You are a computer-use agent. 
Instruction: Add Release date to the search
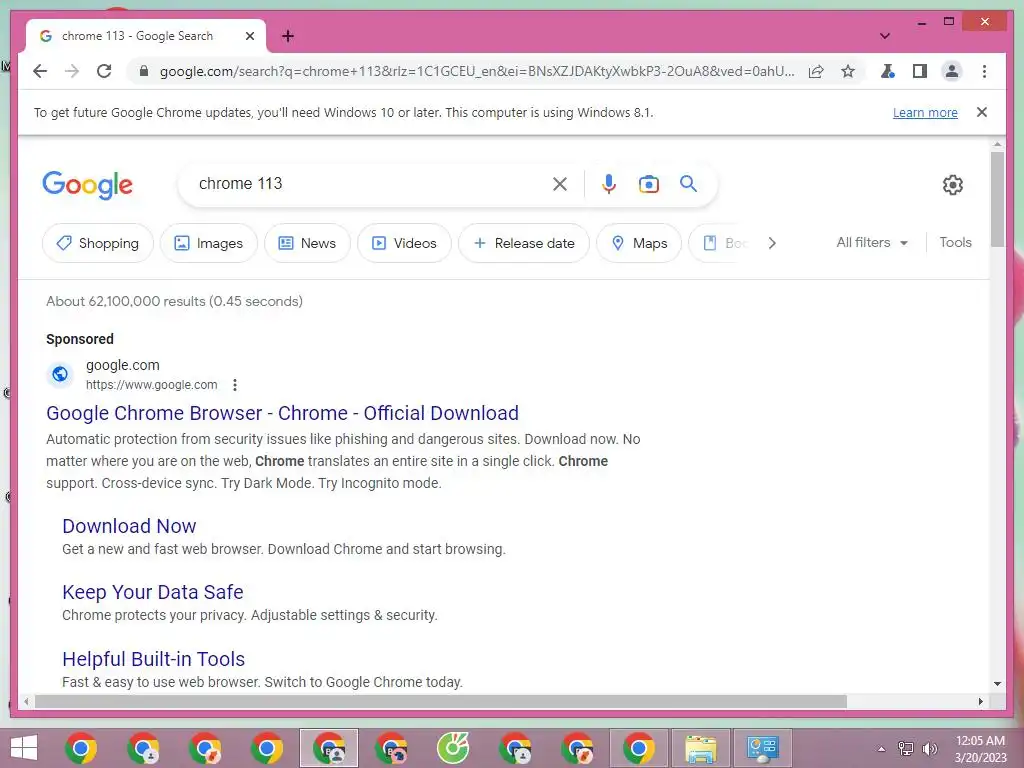pyautogui.click(x=524, y=243)
